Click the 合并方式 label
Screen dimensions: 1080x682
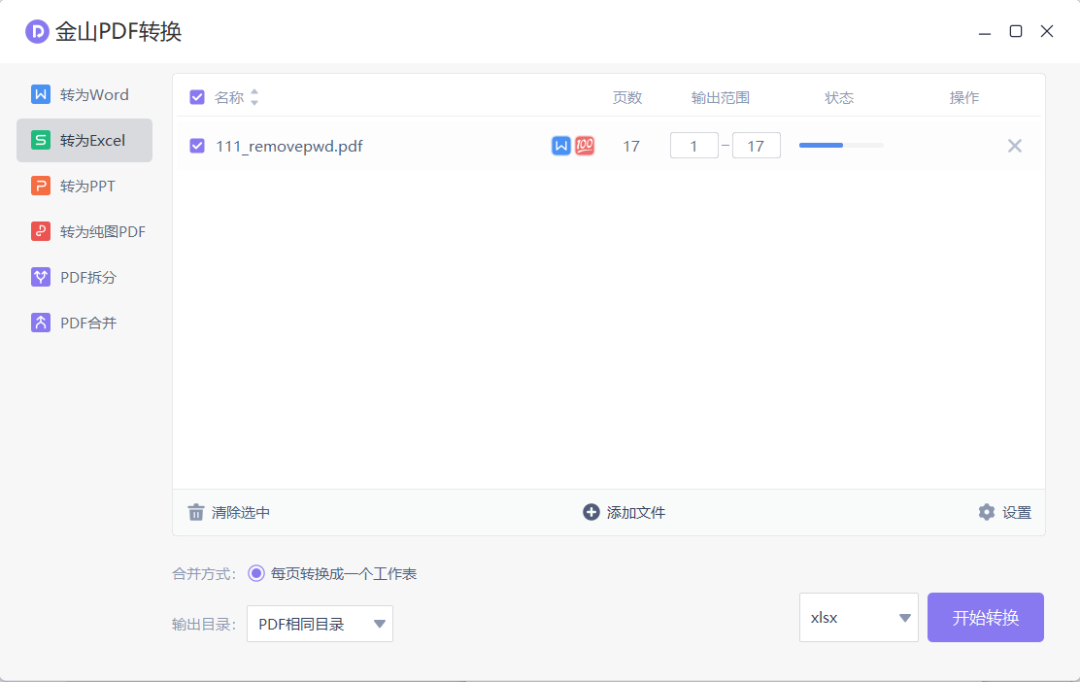(x=204, y=574)
